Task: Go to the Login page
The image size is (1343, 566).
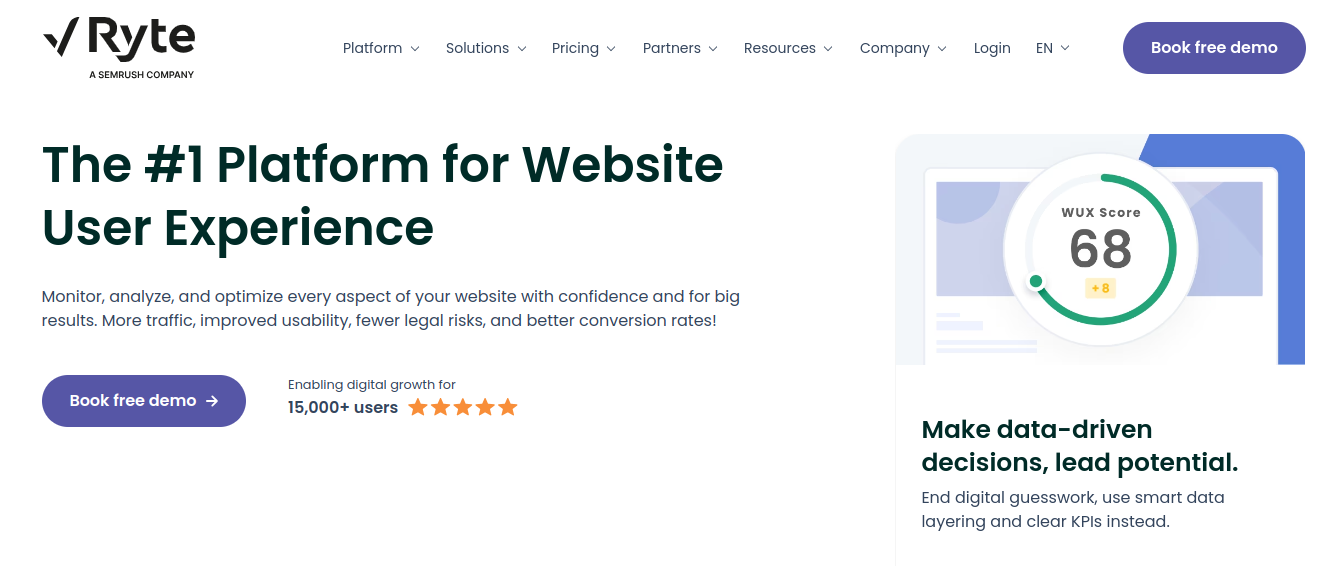Action: tap(992, 48)
